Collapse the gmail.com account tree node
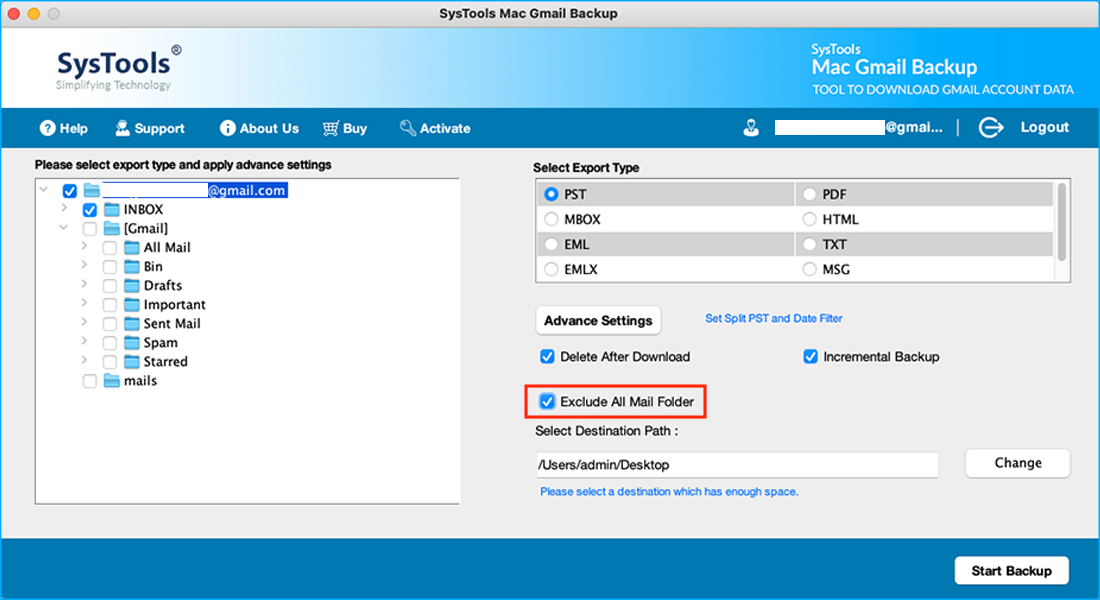The image size is (1100, 600). pyautogui.click(x=44, y=189)
